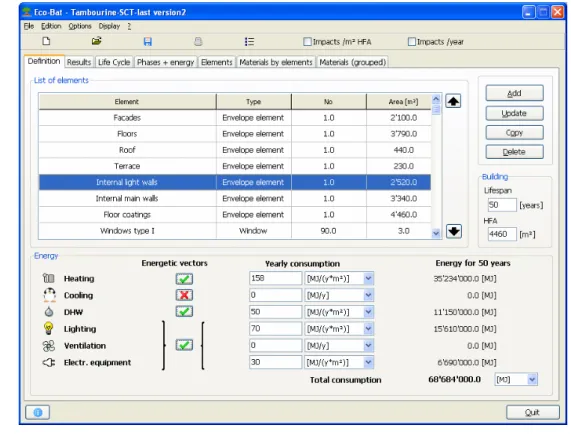Click the blue info button bottom-left
The height and width of the screenshot is (434, 571).
(38, 412)
